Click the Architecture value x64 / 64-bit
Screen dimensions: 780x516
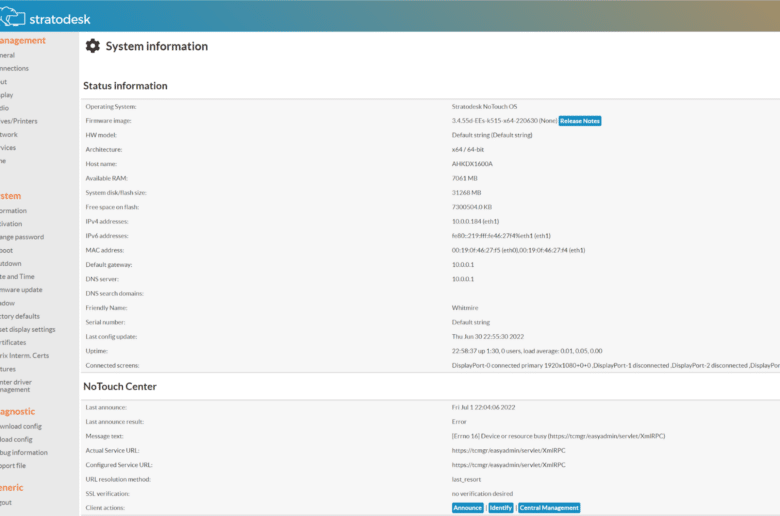pos(468,149)
